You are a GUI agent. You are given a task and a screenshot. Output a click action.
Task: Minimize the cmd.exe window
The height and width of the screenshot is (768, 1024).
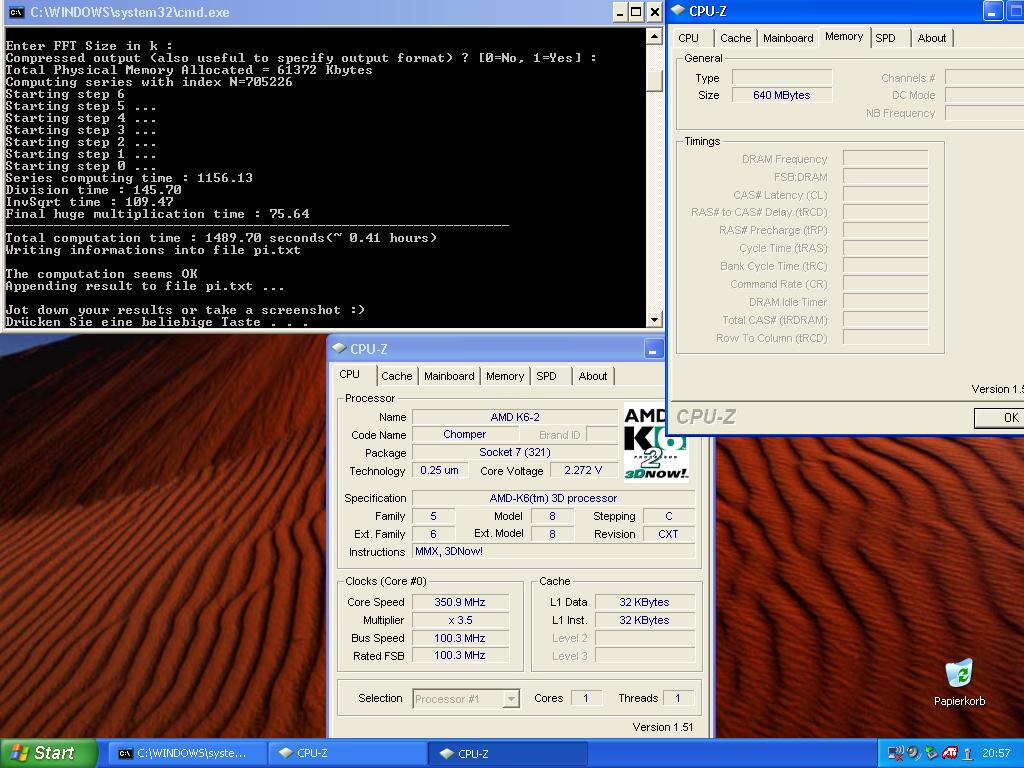(620, 12)
